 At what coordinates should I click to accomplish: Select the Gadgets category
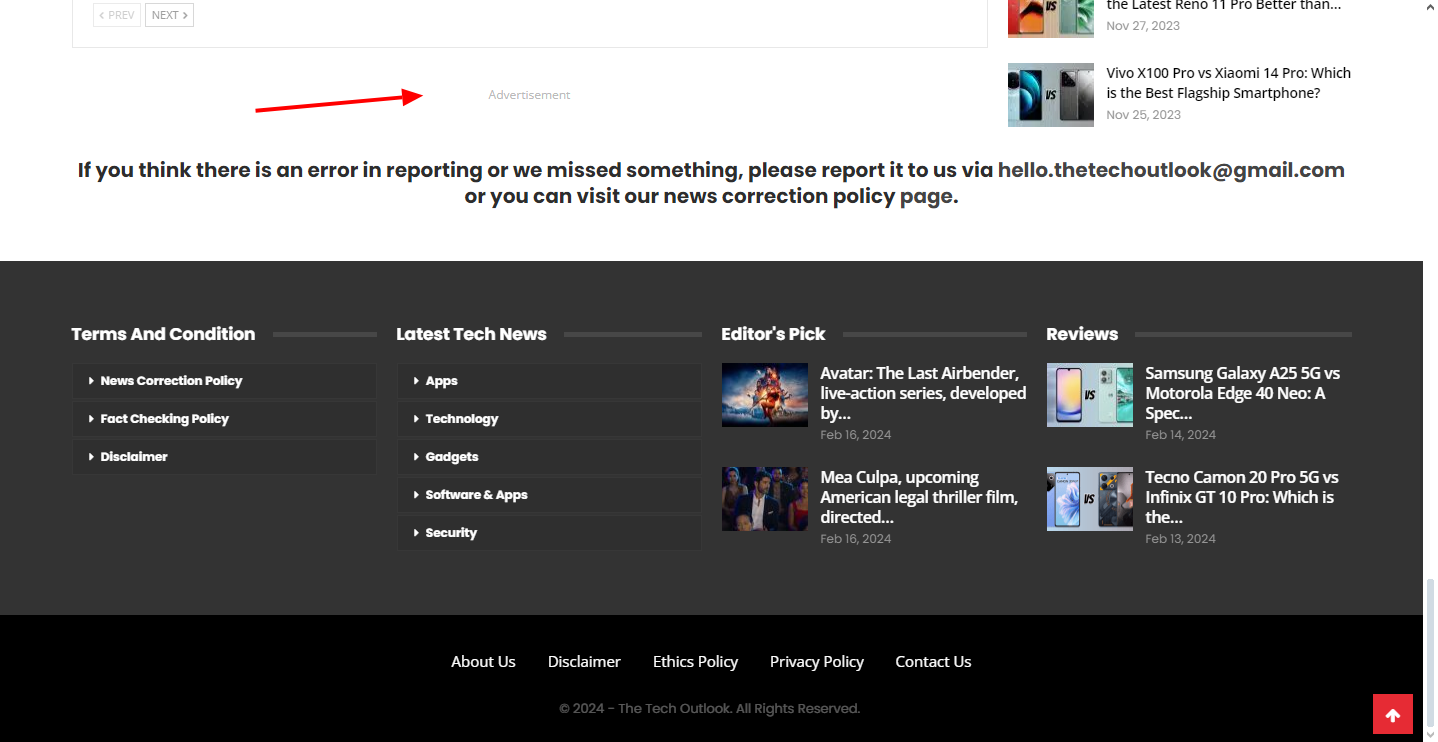452,457
